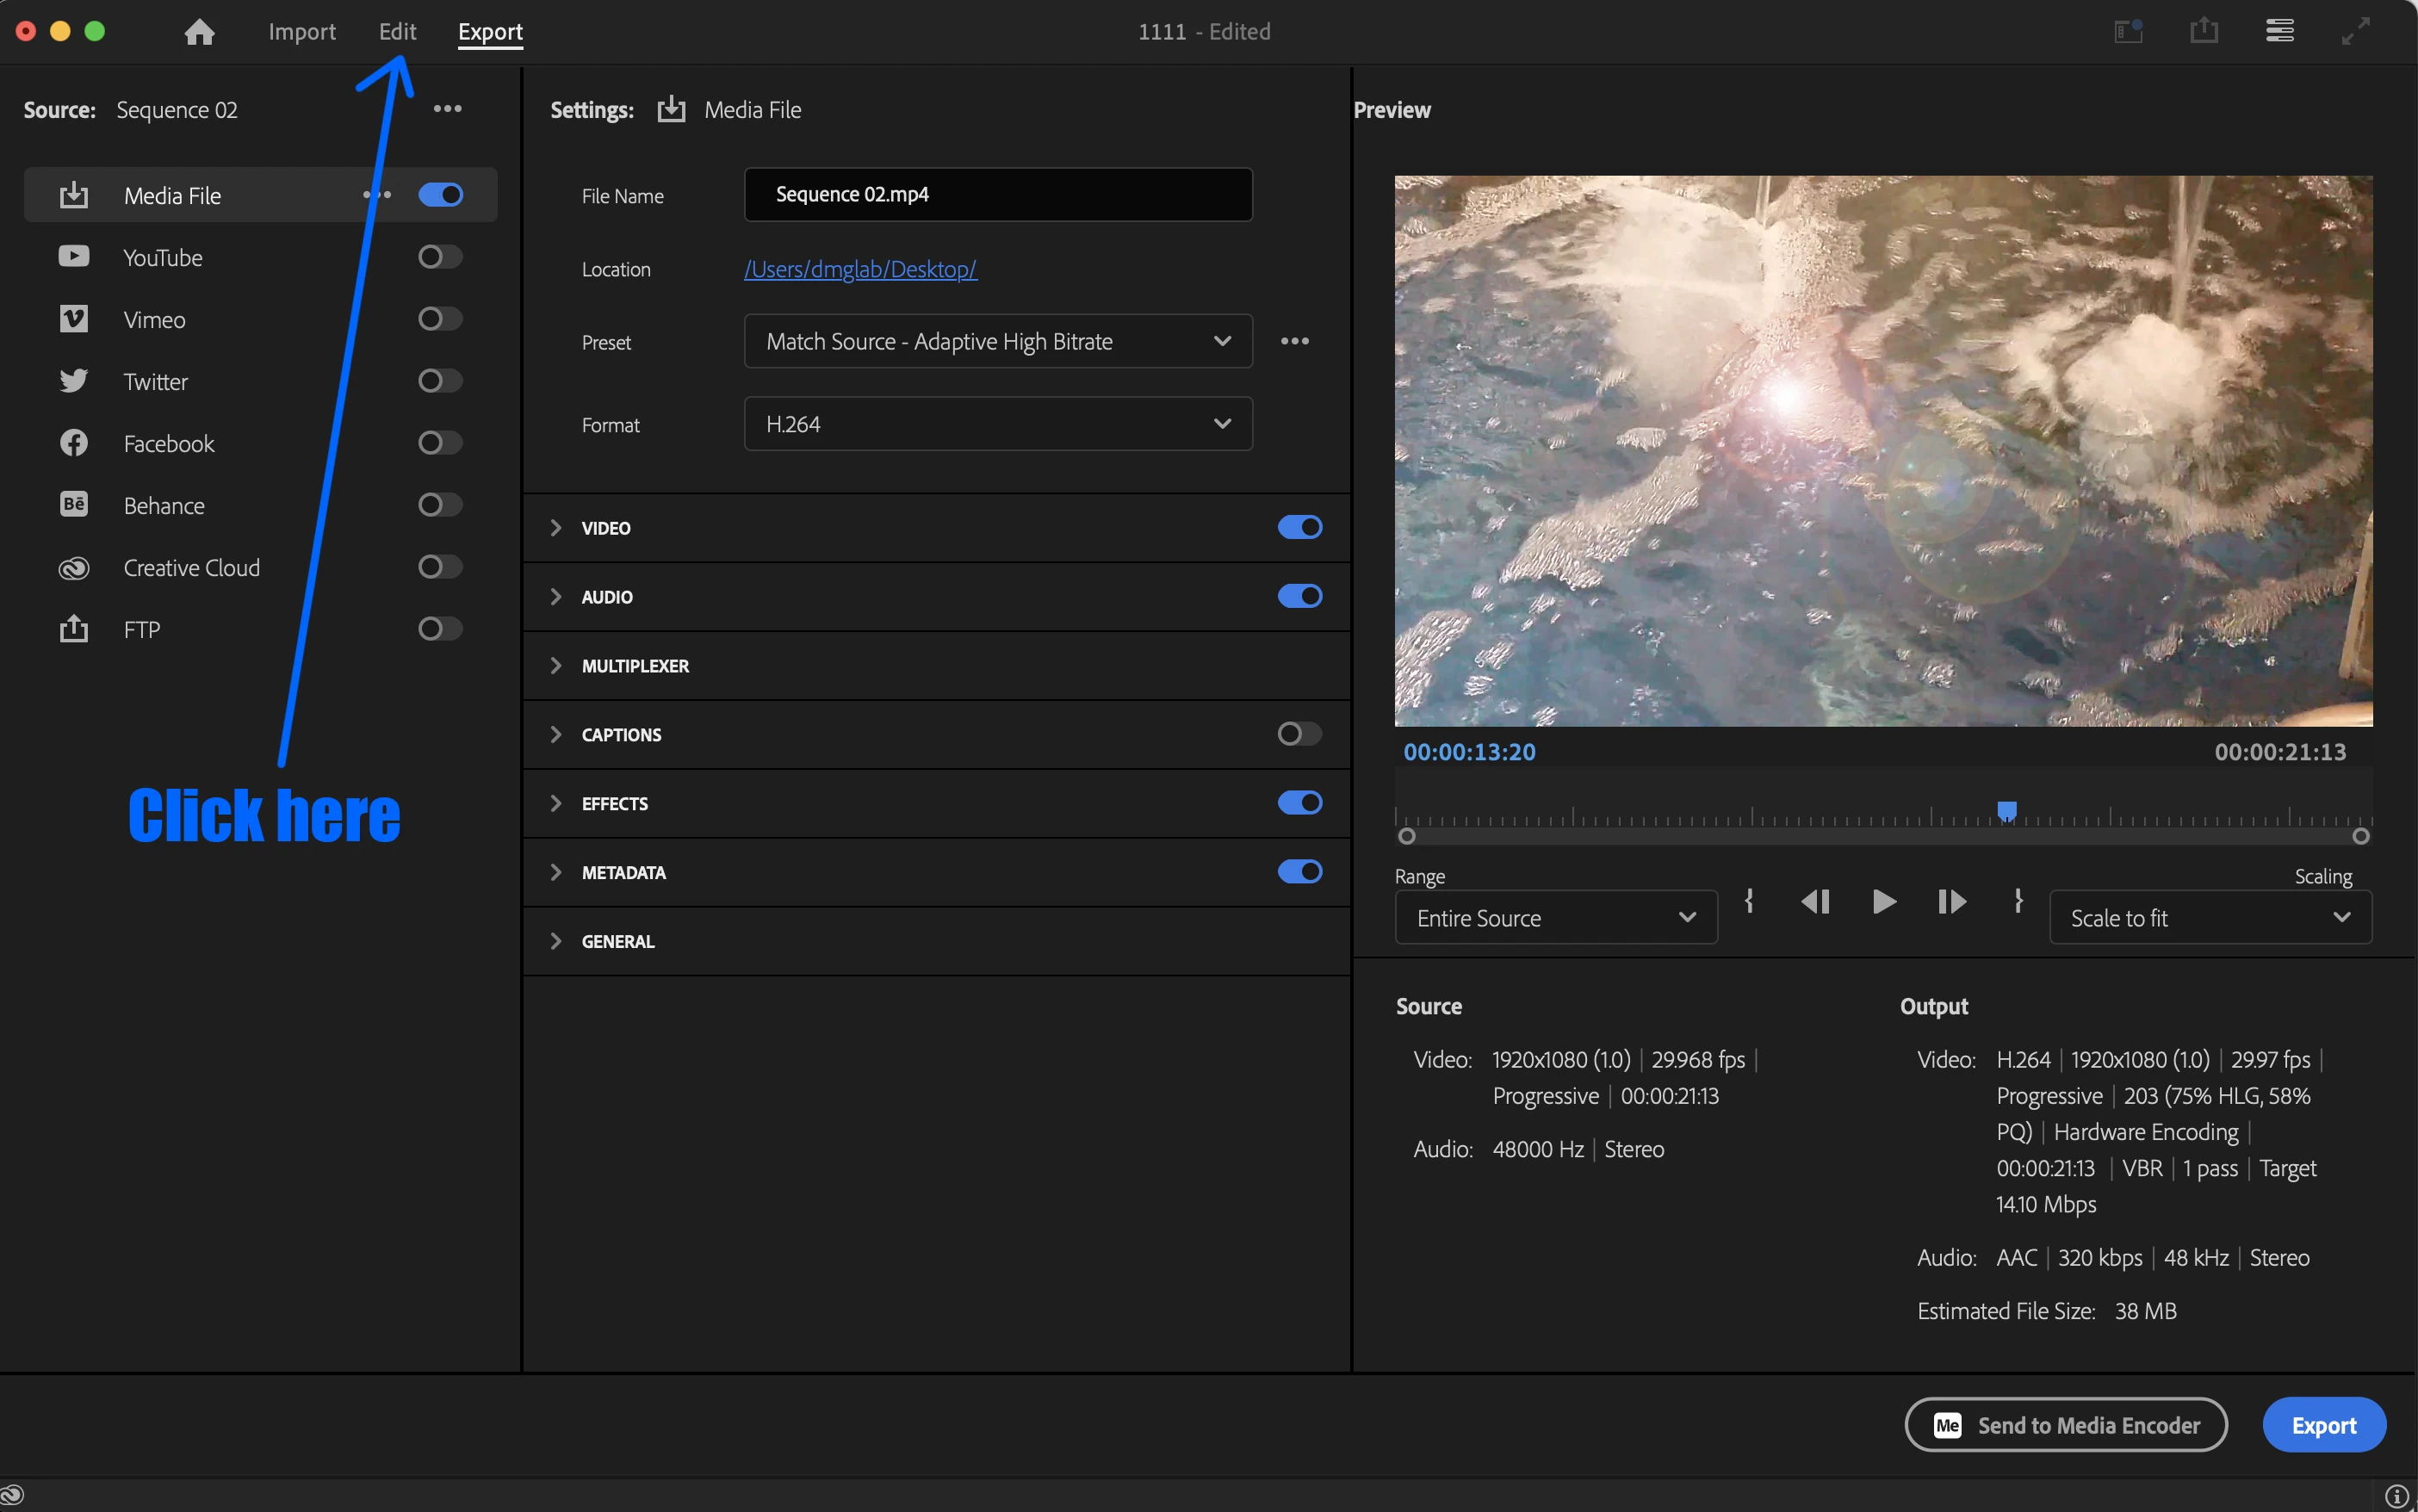This screenshot has width=2418, height=1512.
Task: Click the Home icon in the header
Action: pyautogui.click(x=199, y=32)
